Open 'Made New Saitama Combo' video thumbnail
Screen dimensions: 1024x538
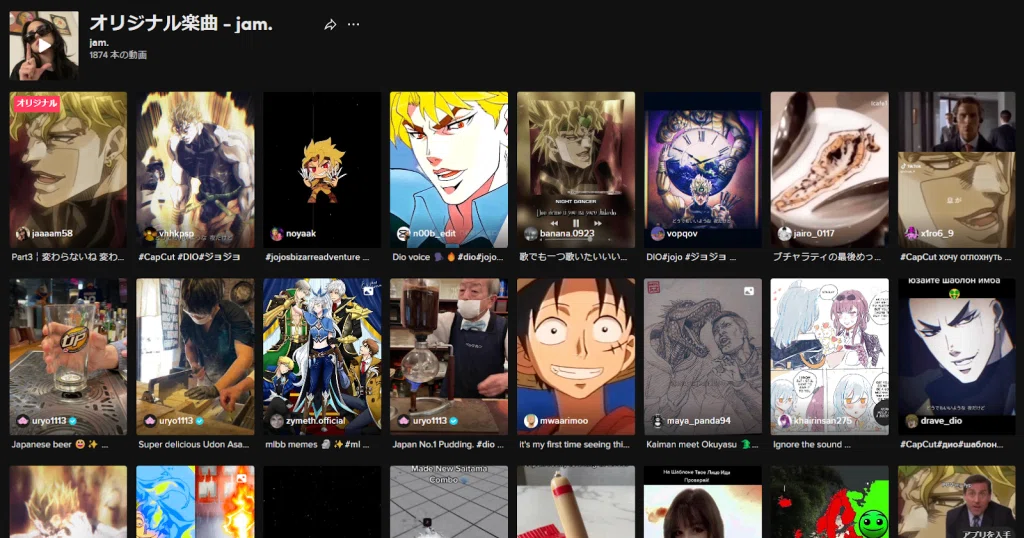449,501
